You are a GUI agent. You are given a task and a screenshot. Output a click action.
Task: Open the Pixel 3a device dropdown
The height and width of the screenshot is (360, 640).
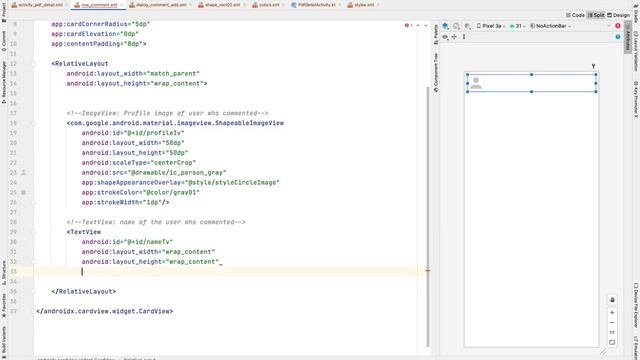point(491,26)
